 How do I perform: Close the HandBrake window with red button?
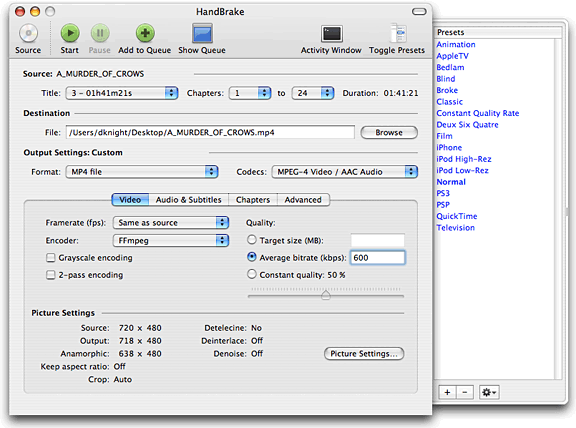pos(20,11)
